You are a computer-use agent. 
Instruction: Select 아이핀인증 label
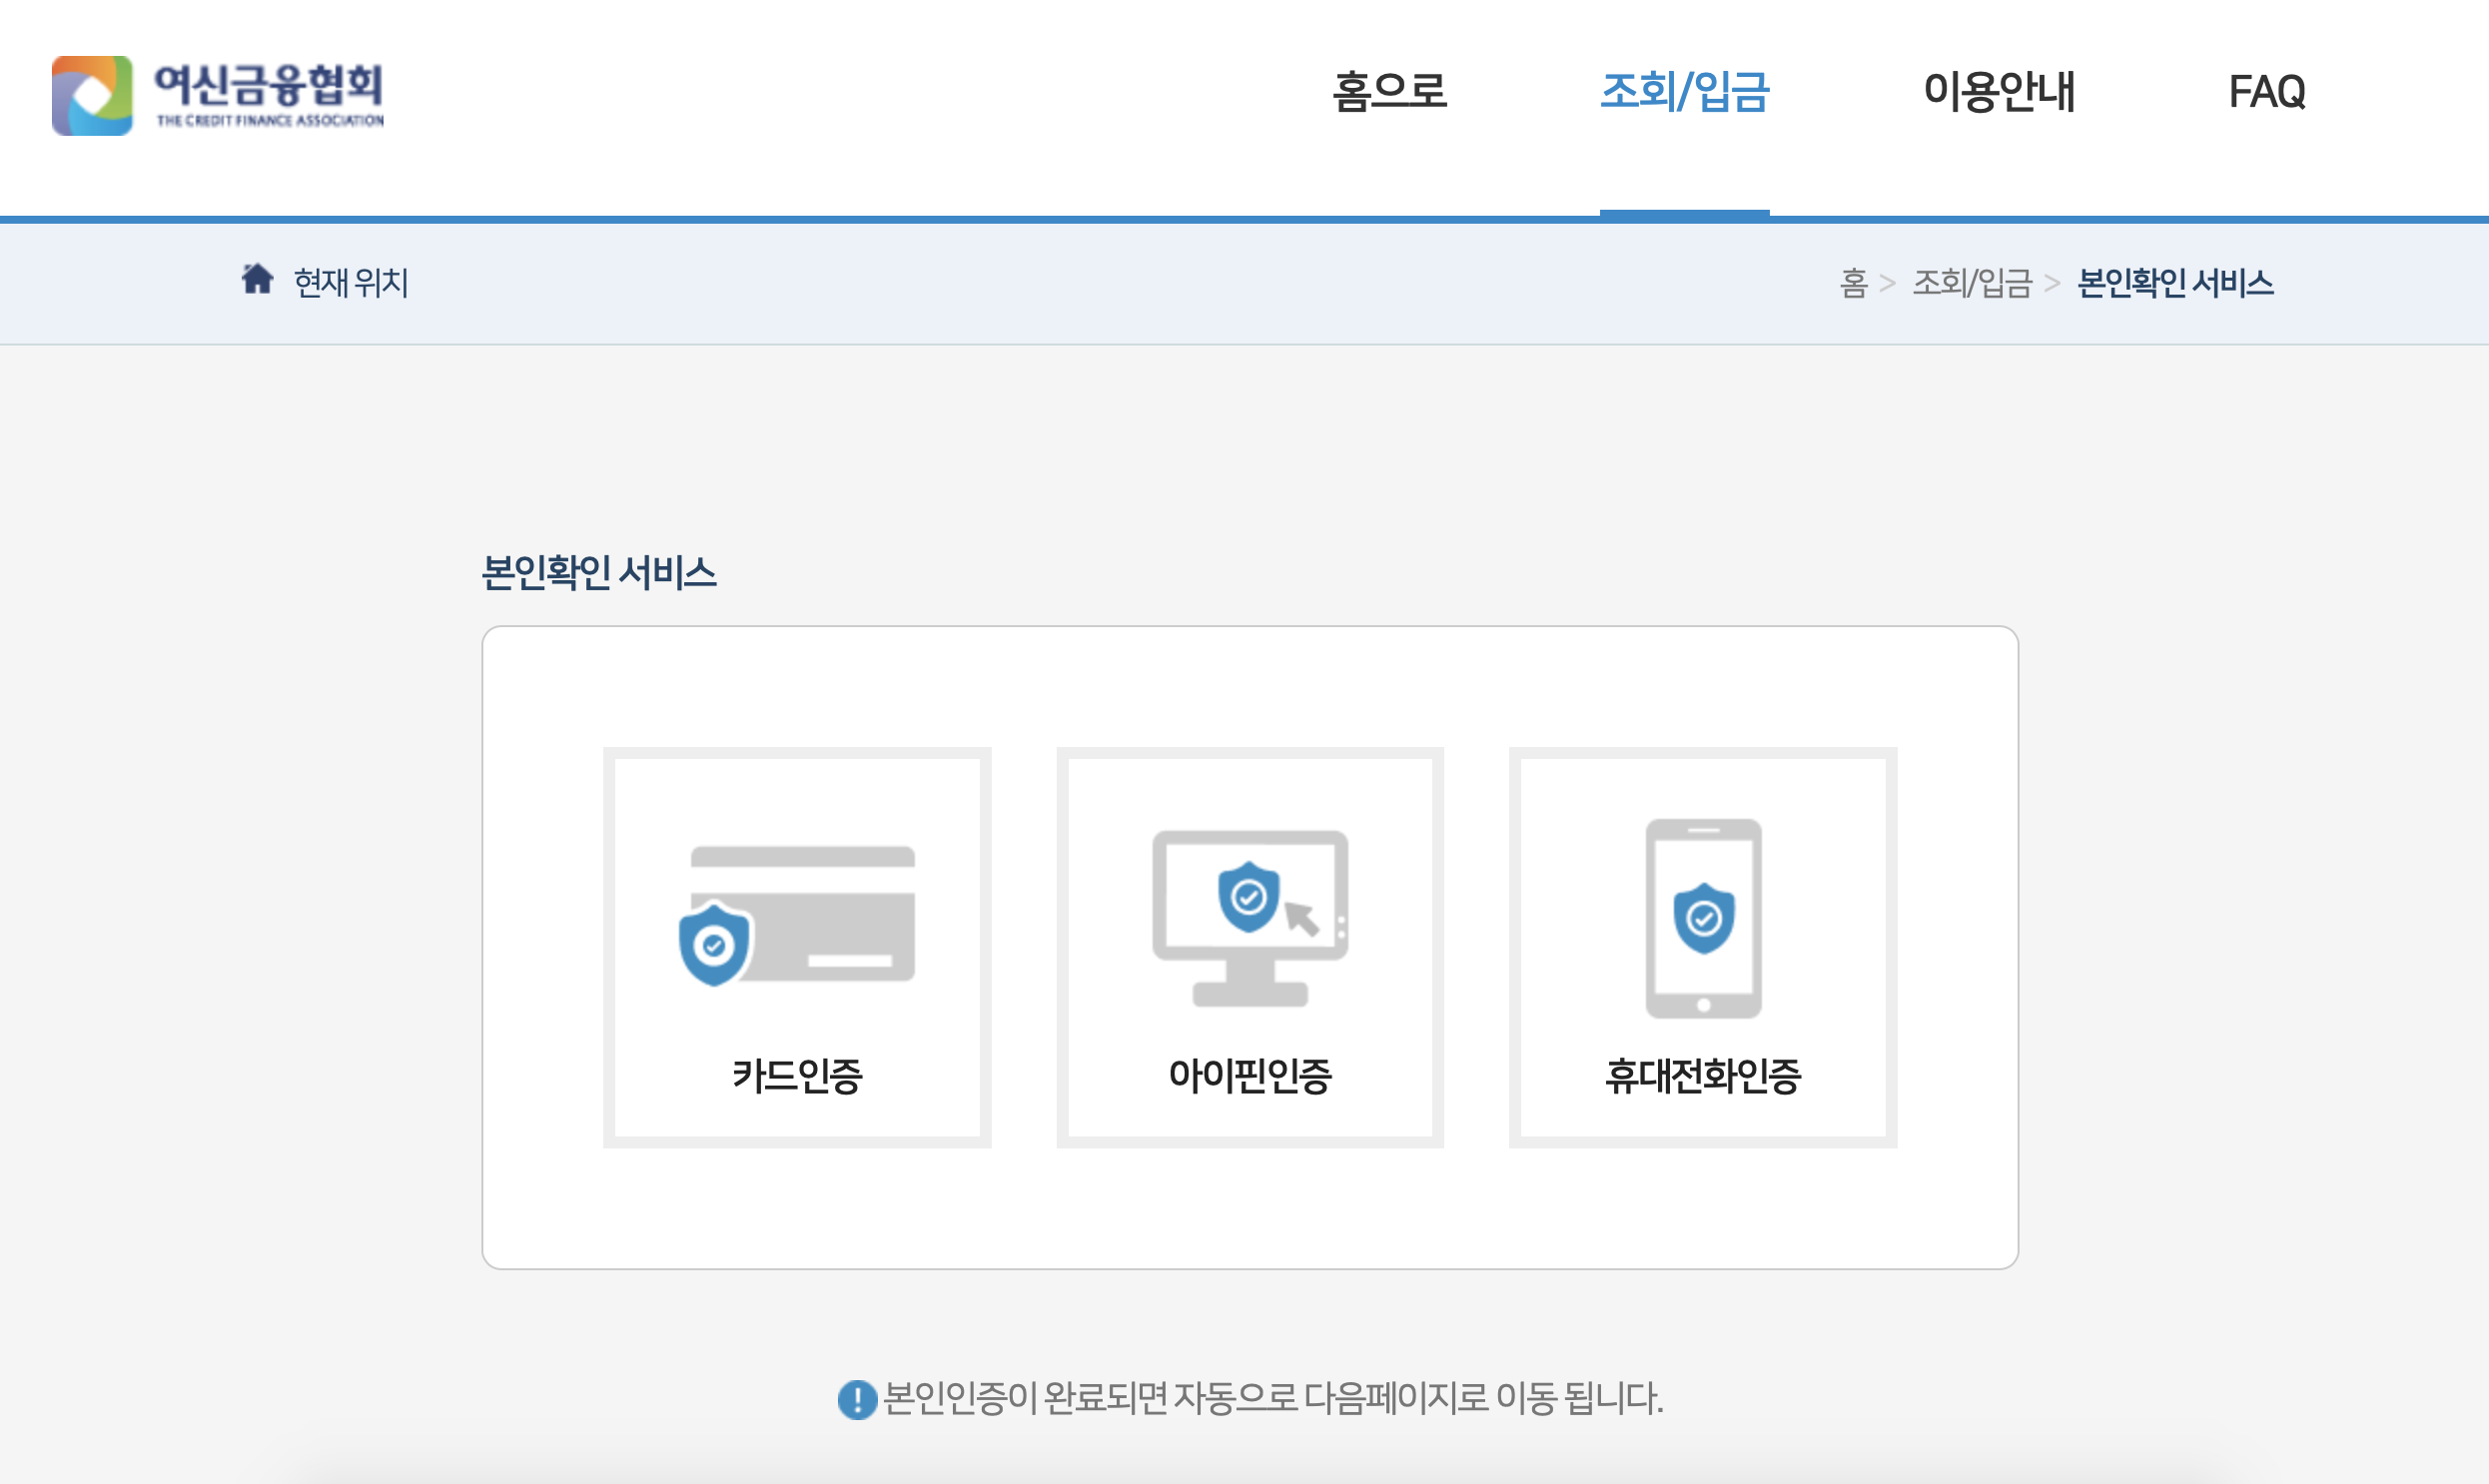pyautogui.click(x=1250, y=1076)
